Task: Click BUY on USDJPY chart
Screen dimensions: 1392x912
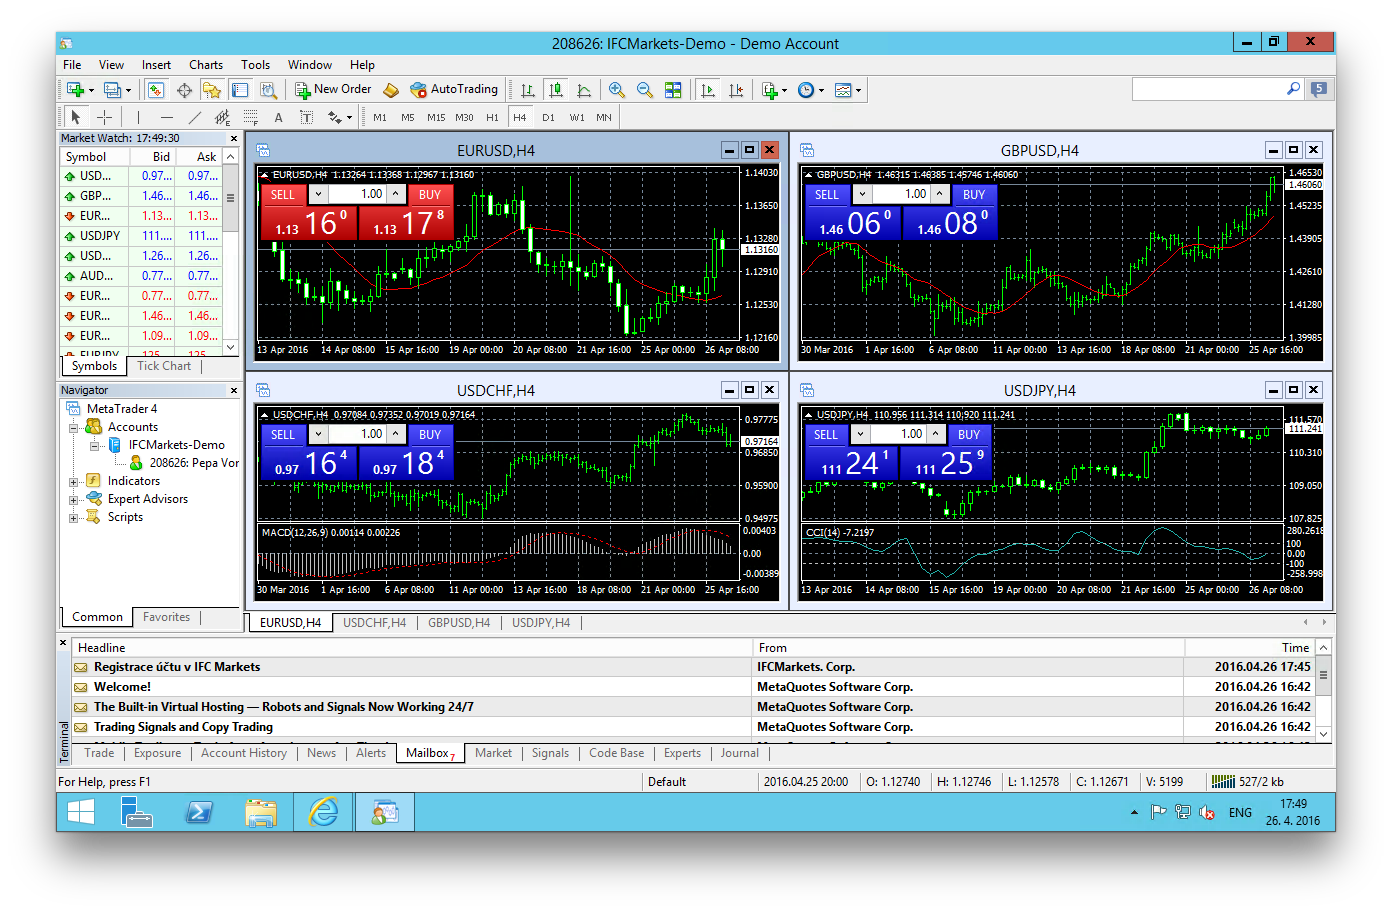Action: [x=969, y=435]
